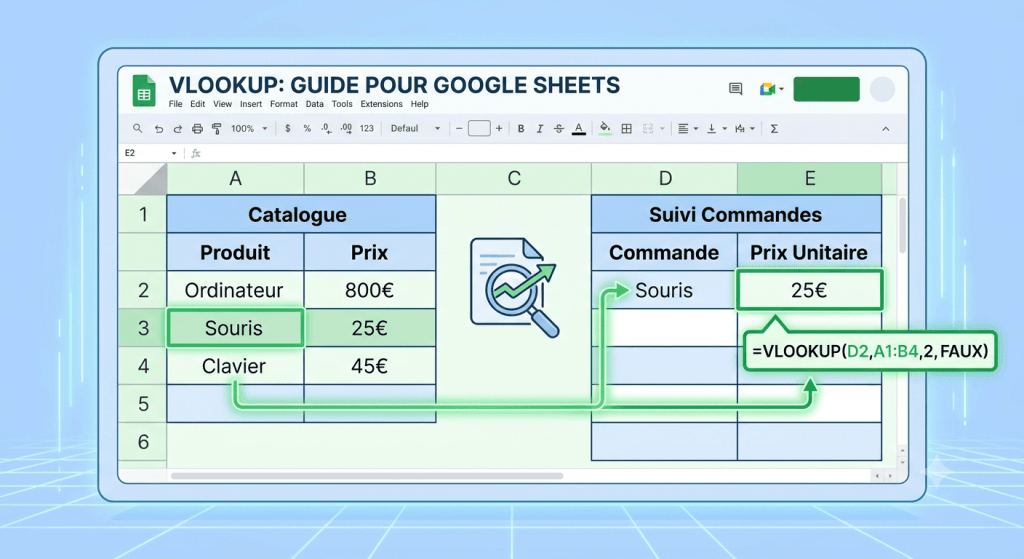This screenshot has height=559, width=1024.
Task: Click the round account avatar
Action: (882, 89)
